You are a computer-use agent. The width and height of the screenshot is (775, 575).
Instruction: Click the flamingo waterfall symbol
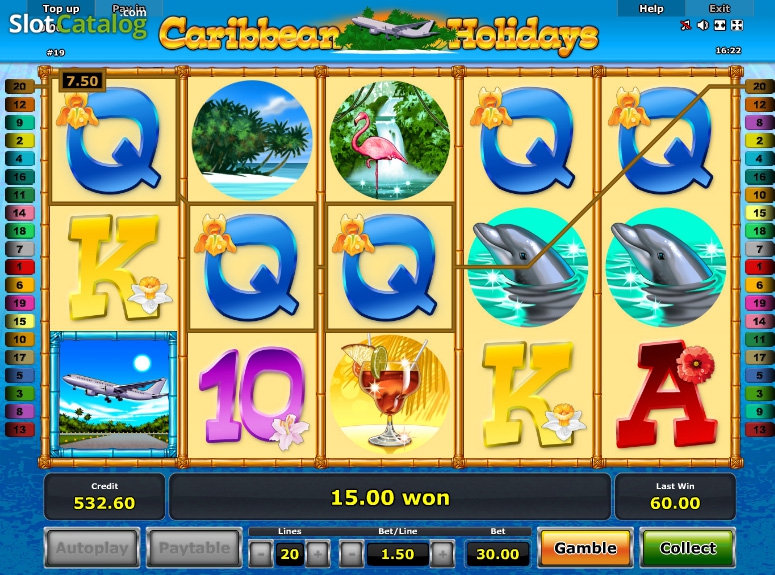click(389, 140)
